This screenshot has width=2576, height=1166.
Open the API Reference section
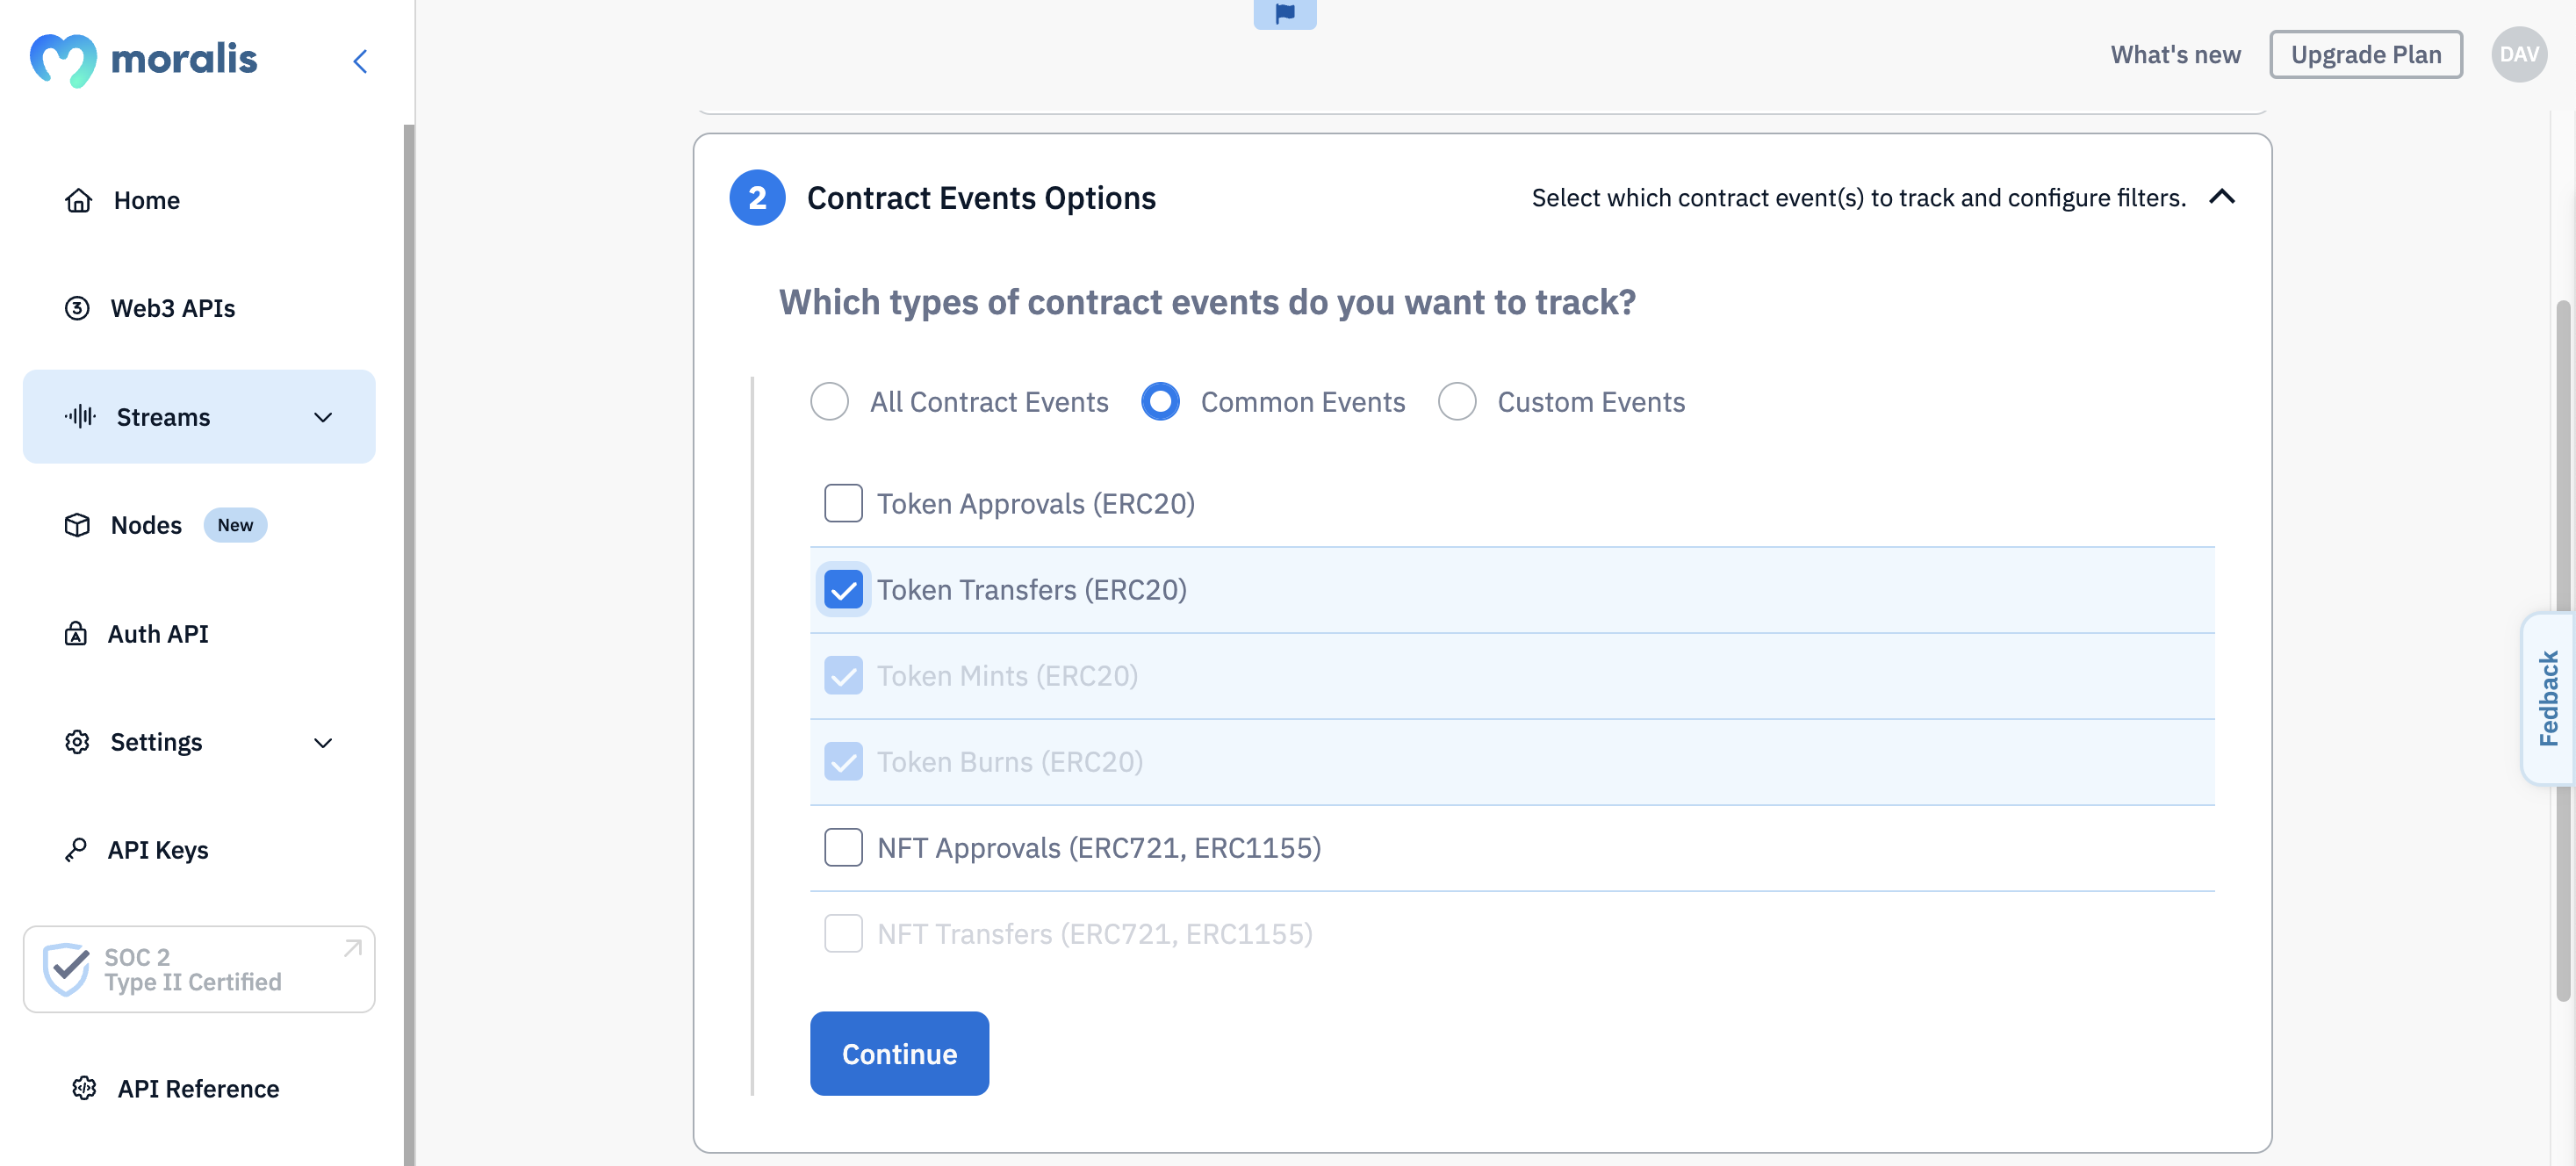(x=198, y=1089)
